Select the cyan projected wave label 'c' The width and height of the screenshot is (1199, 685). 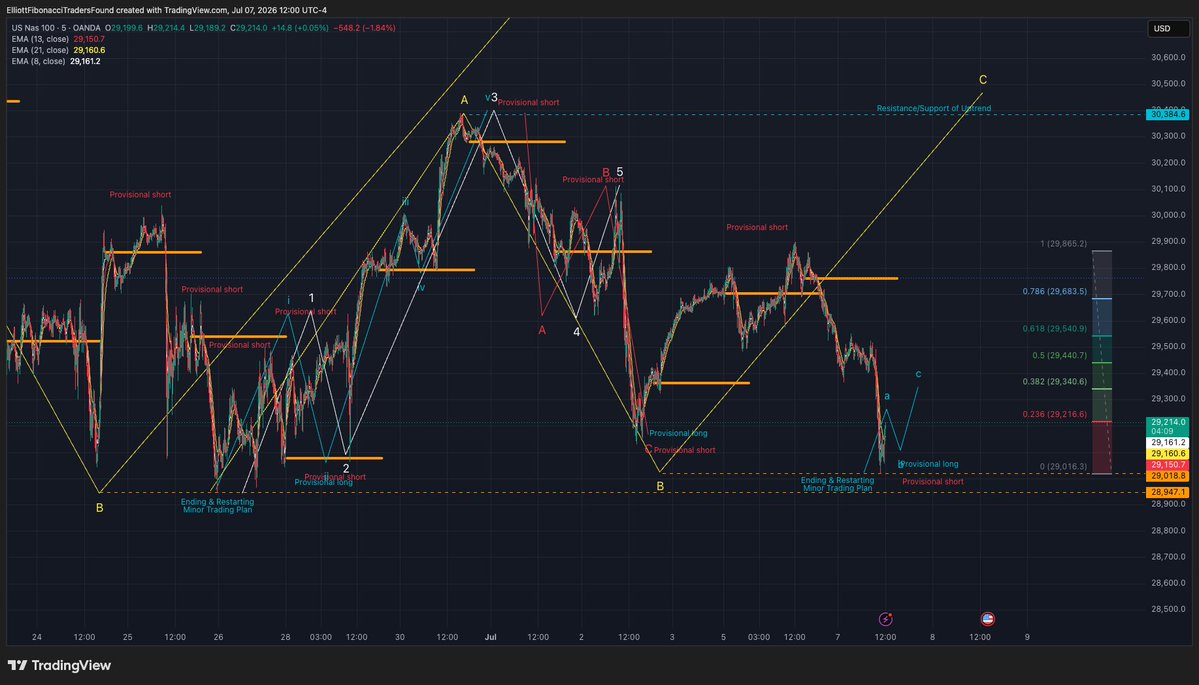coord(918,374)
